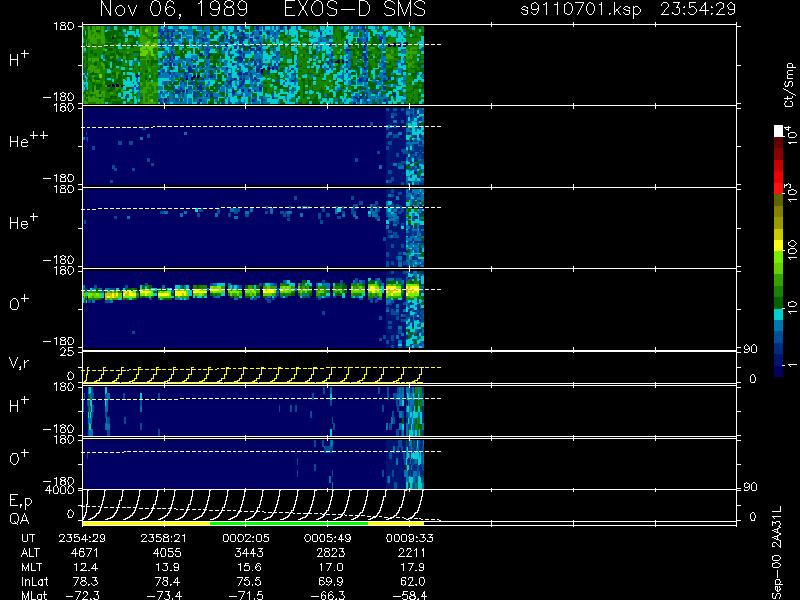Click the green H+ spectrogram panel
This screenshot has width=800, height=600.
pos(253,65)
